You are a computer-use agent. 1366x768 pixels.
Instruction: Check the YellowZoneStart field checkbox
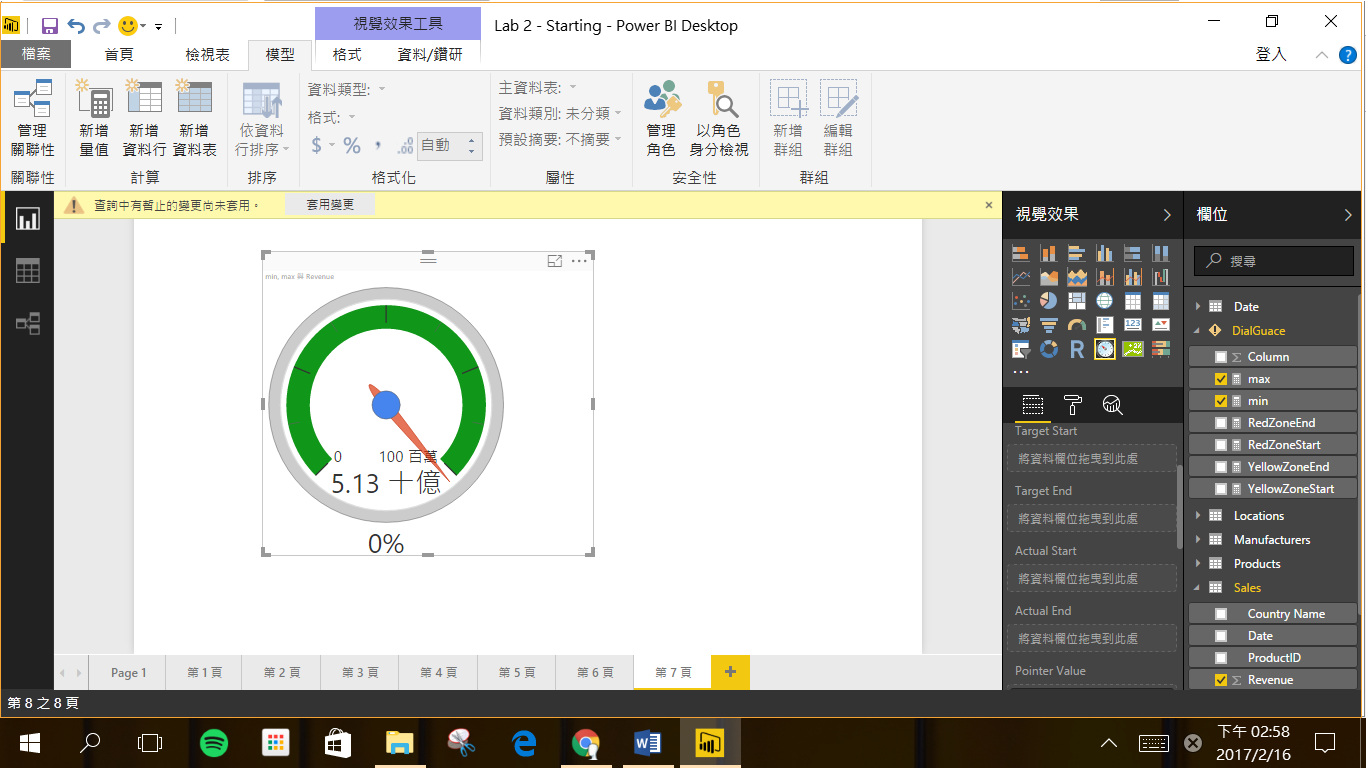tap(1220, 489)
